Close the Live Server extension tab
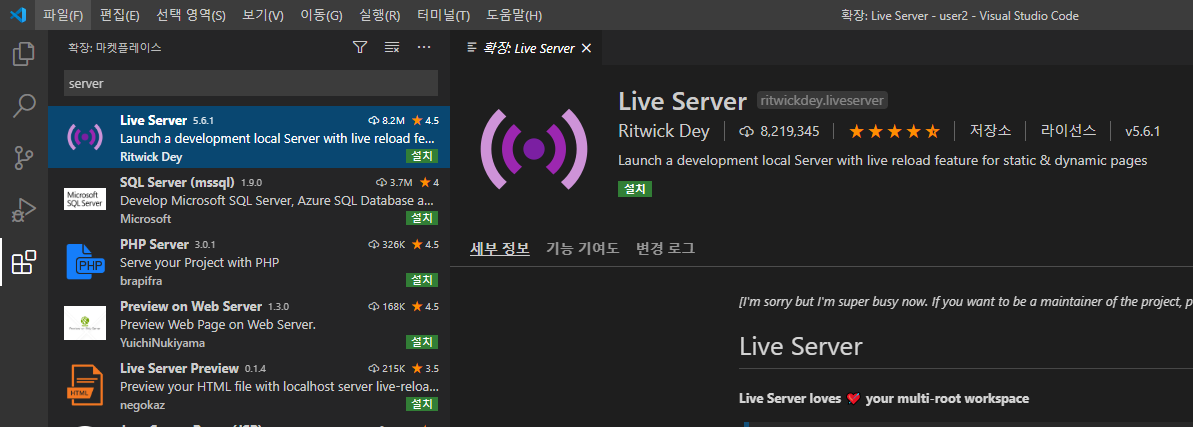Image resolution: width=1193 pixels, height=427 pixels. tap(586, 48)
